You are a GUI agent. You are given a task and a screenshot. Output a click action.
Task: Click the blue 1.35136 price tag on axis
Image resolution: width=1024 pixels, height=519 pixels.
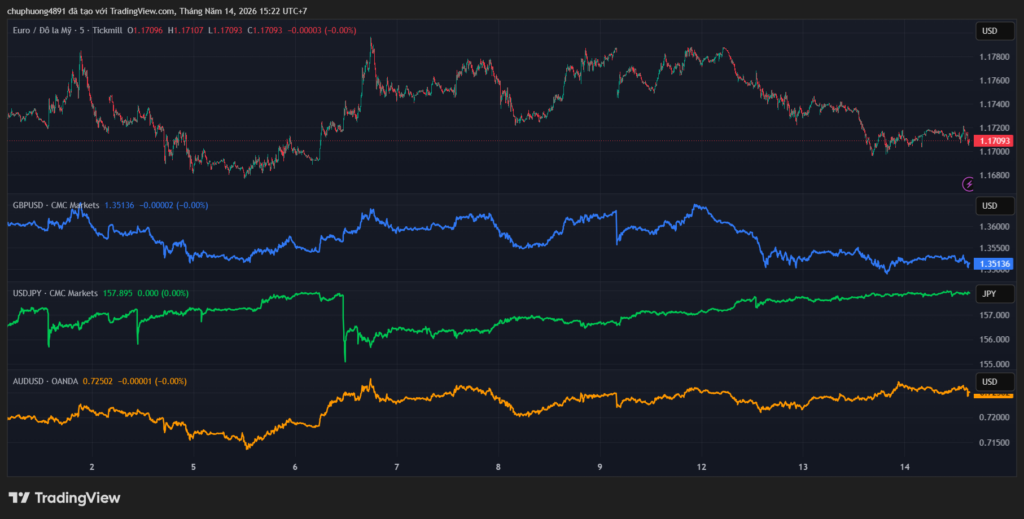pyautogui.click(x=993, y=264)
